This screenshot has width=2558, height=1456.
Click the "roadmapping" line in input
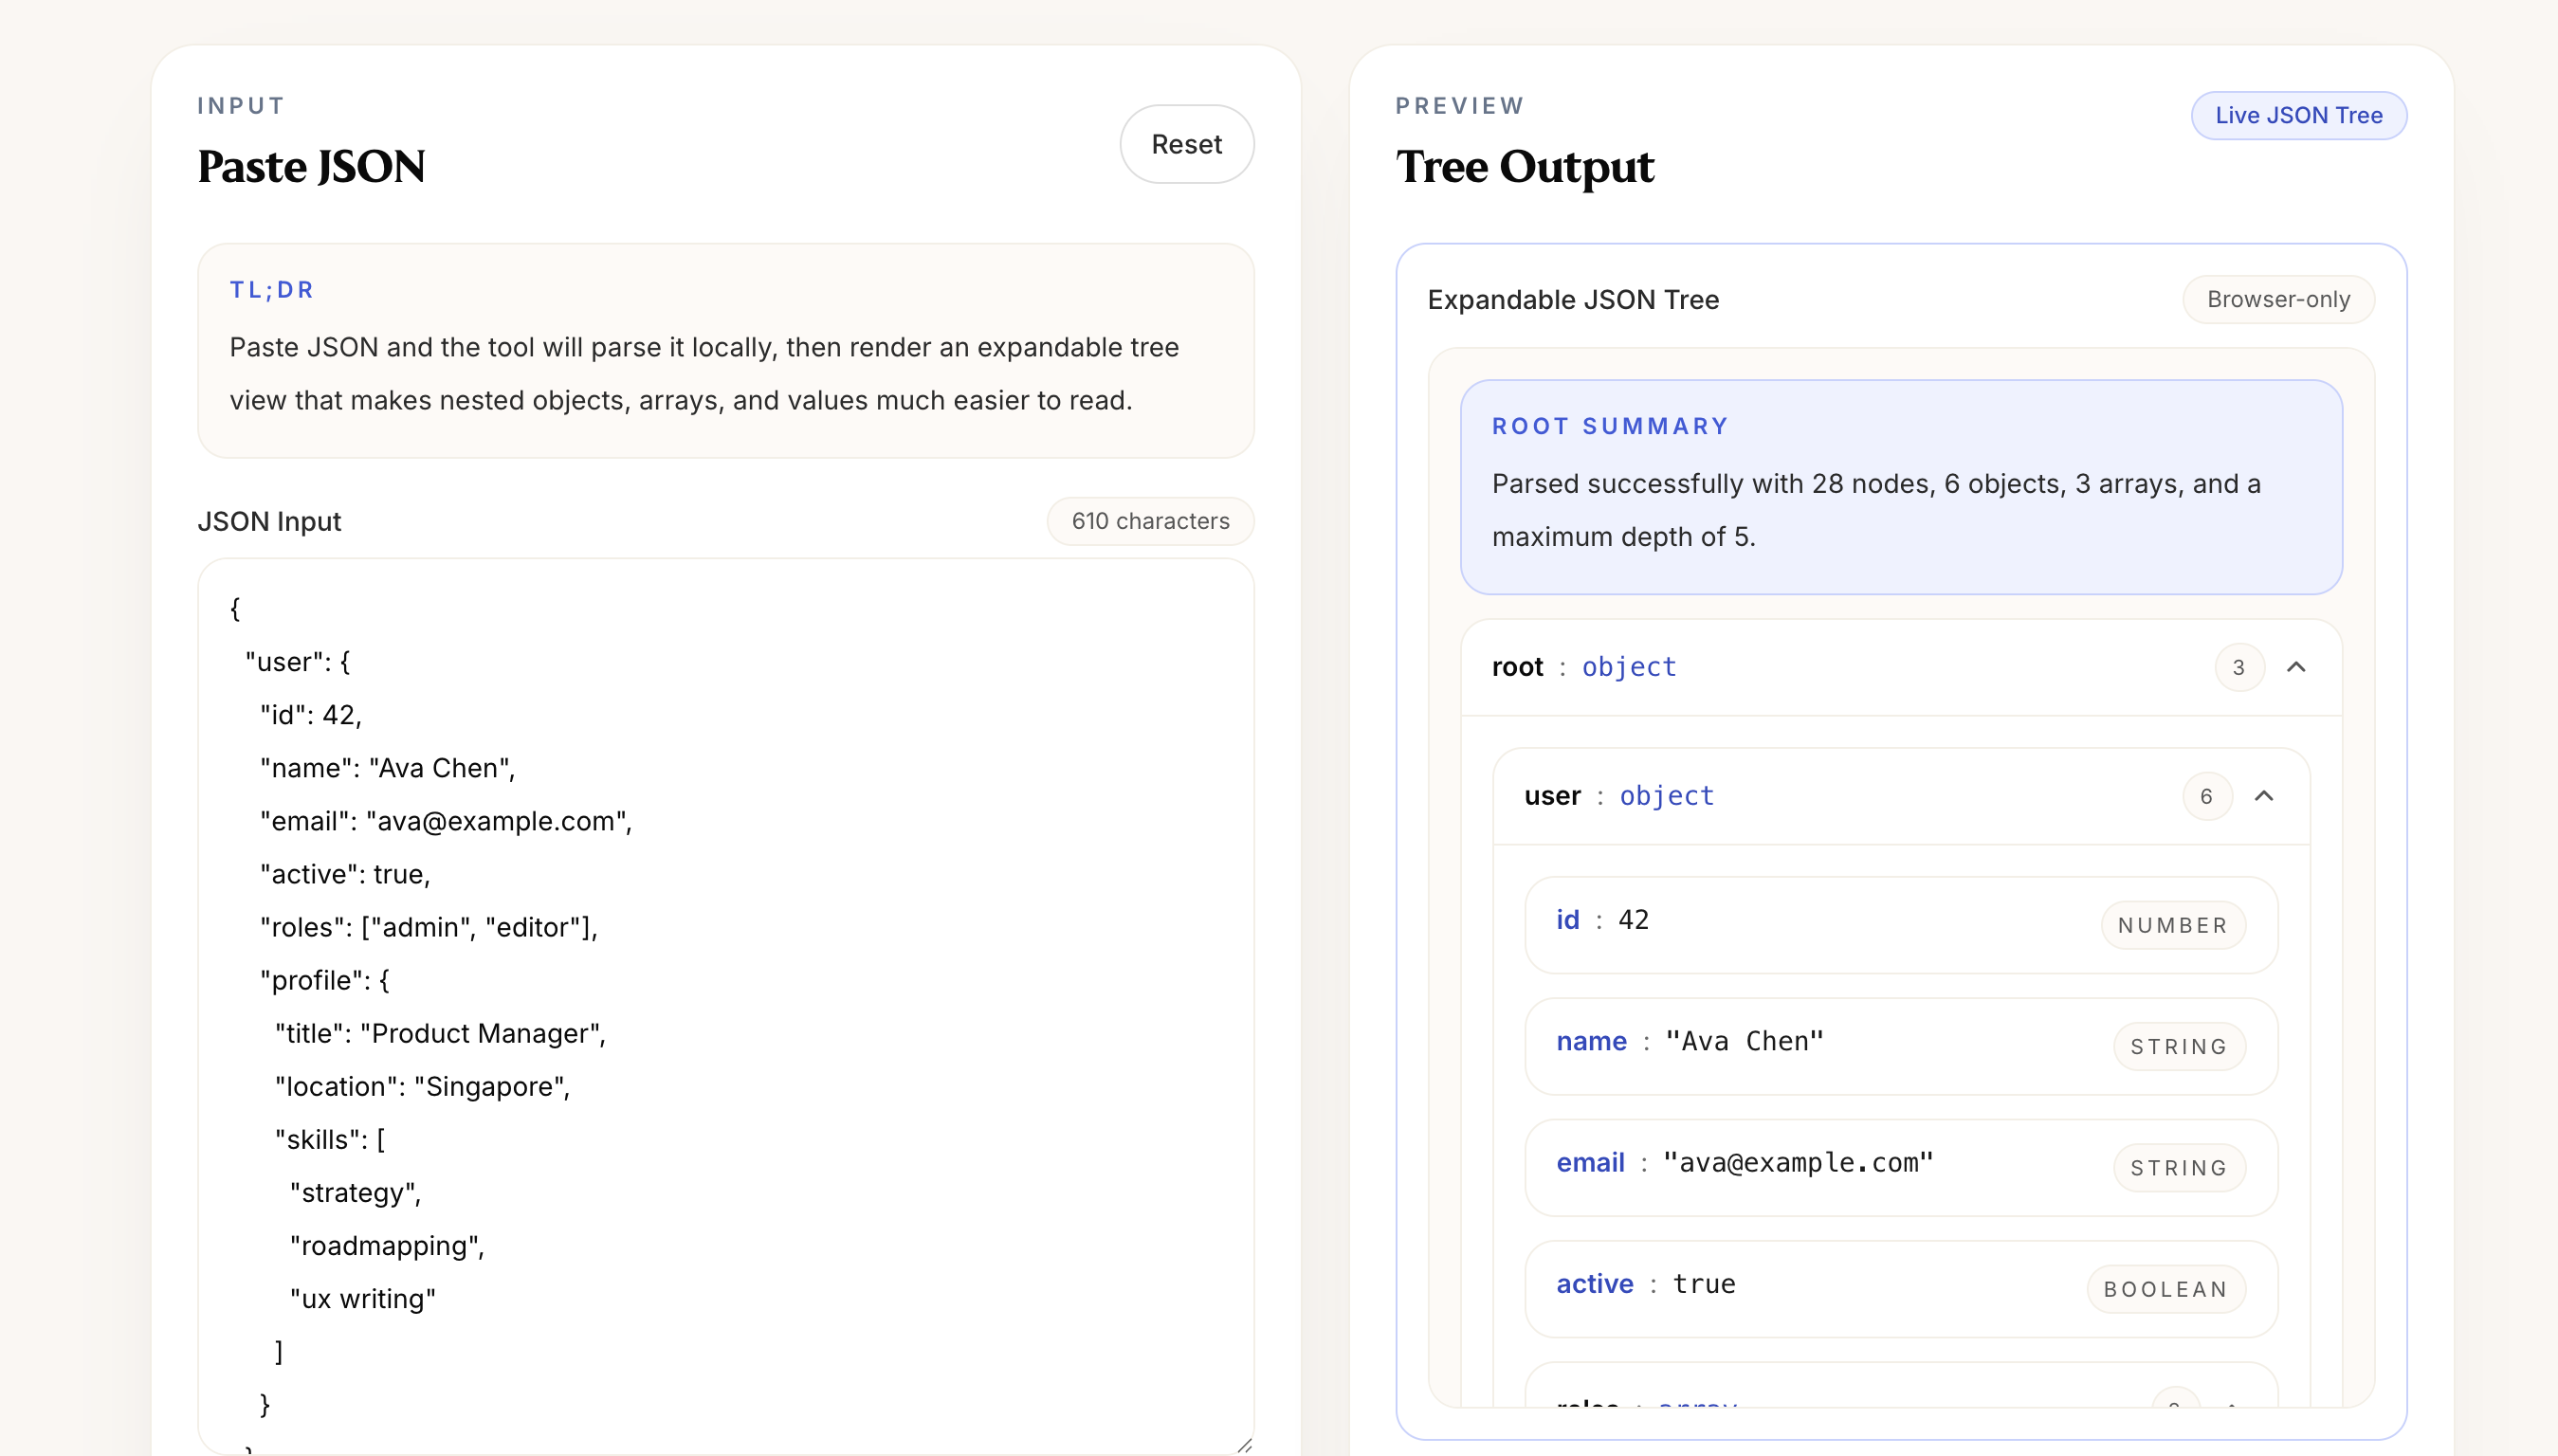click(x=387, y=1245)
